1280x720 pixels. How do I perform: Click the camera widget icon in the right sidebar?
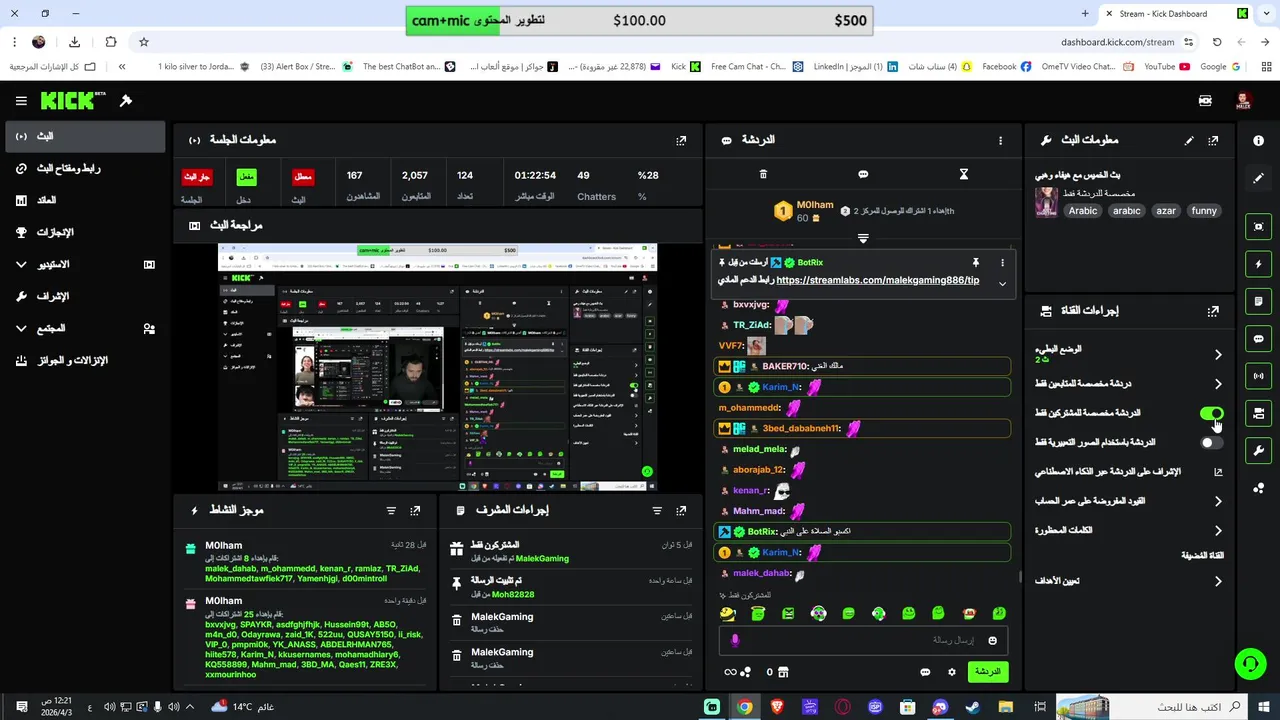click(1258, 413)
